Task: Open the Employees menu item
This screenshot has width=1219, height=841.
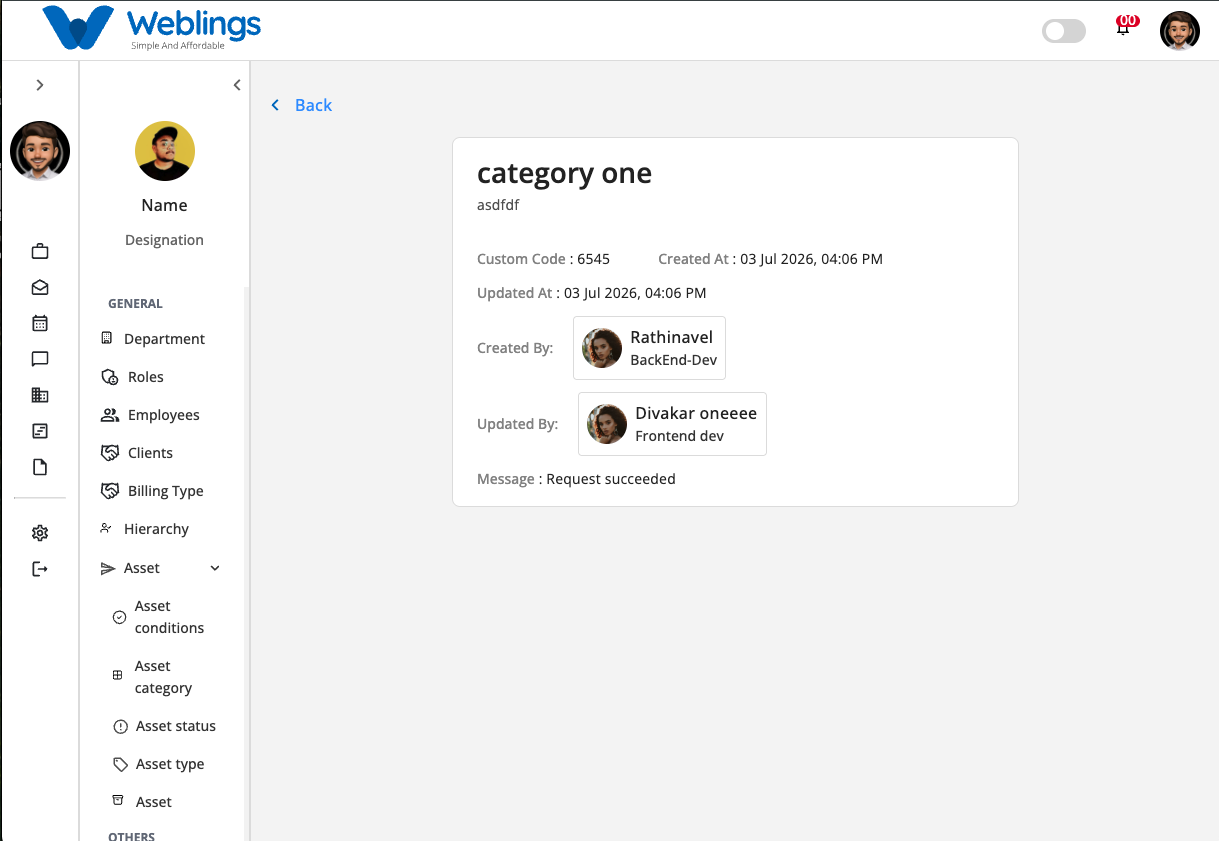Action: pyautogui.click(x=164, y=415)
